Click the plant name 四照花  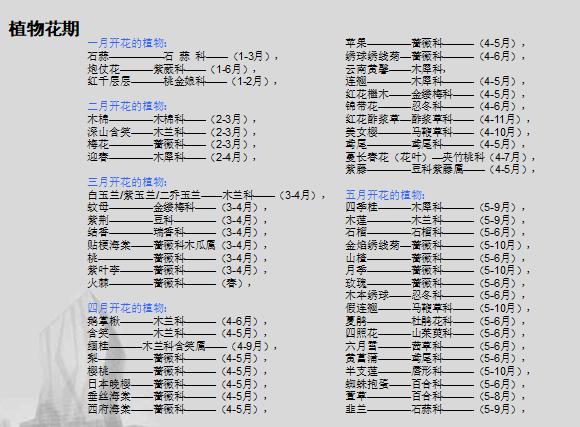coord(362,333)
